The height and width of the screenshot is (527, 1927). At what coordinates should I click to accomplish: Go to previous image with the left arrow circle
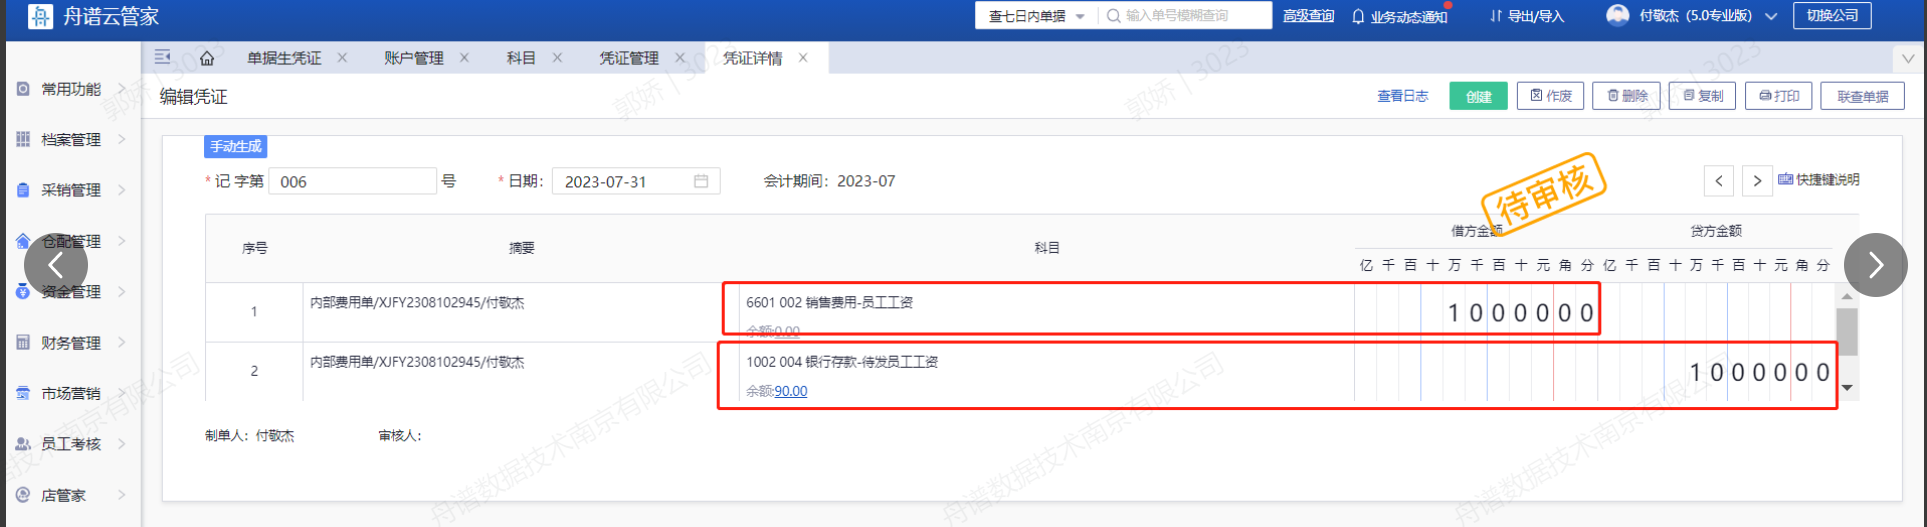coord(56,265)
